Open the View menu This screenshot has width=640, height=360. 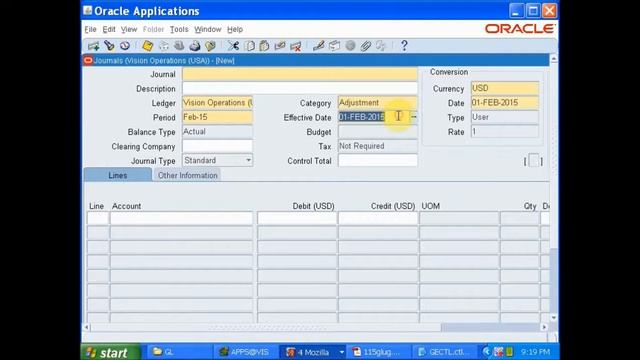pyautogui.click(x=129, y=29)
